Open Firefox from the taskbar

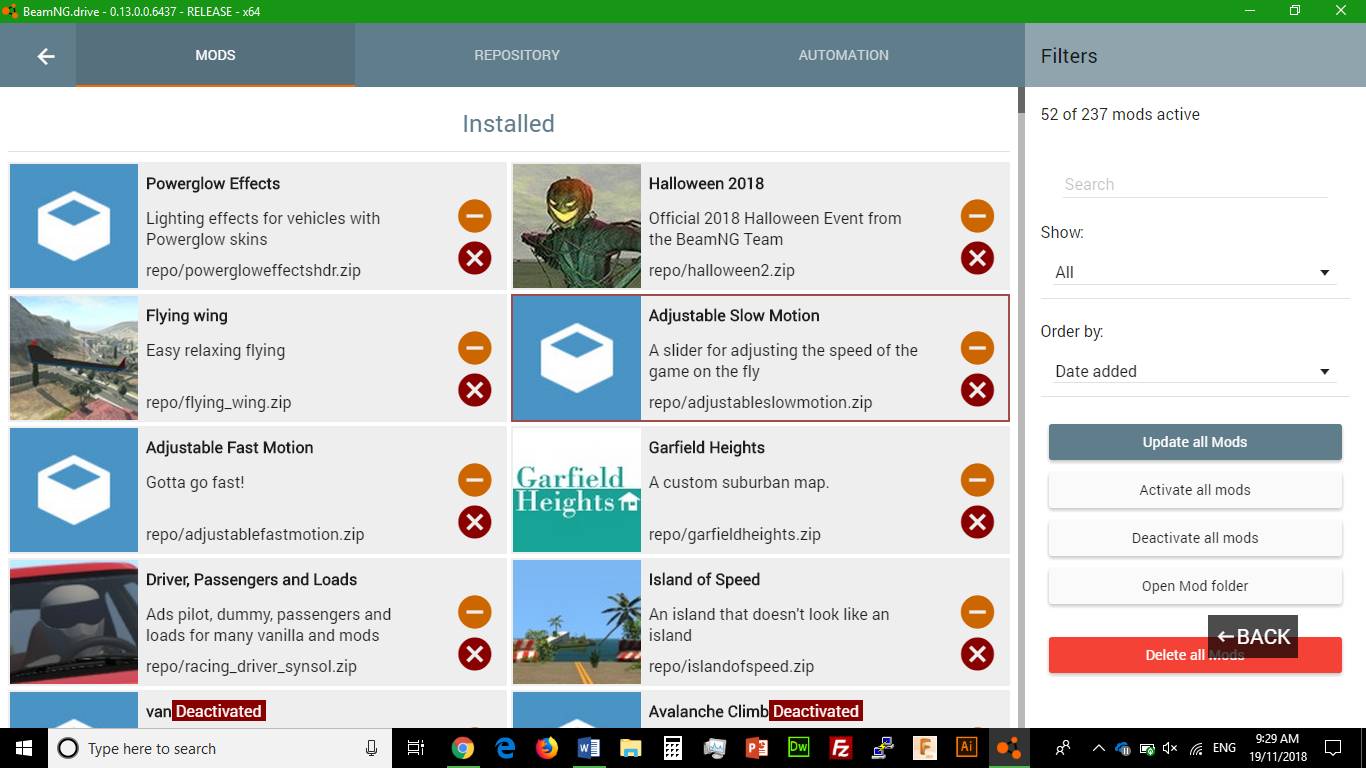coord(546,748)
